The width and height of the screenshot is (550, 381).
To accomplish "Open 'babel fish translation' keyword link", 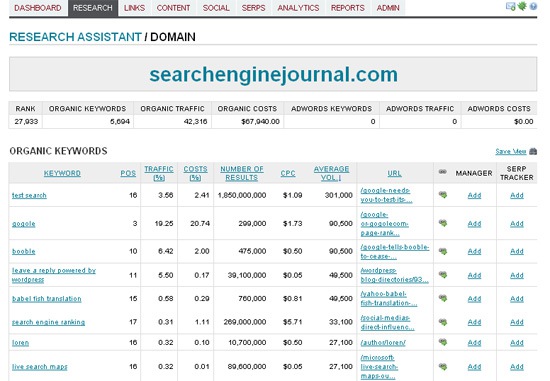I will click(47, 299).
